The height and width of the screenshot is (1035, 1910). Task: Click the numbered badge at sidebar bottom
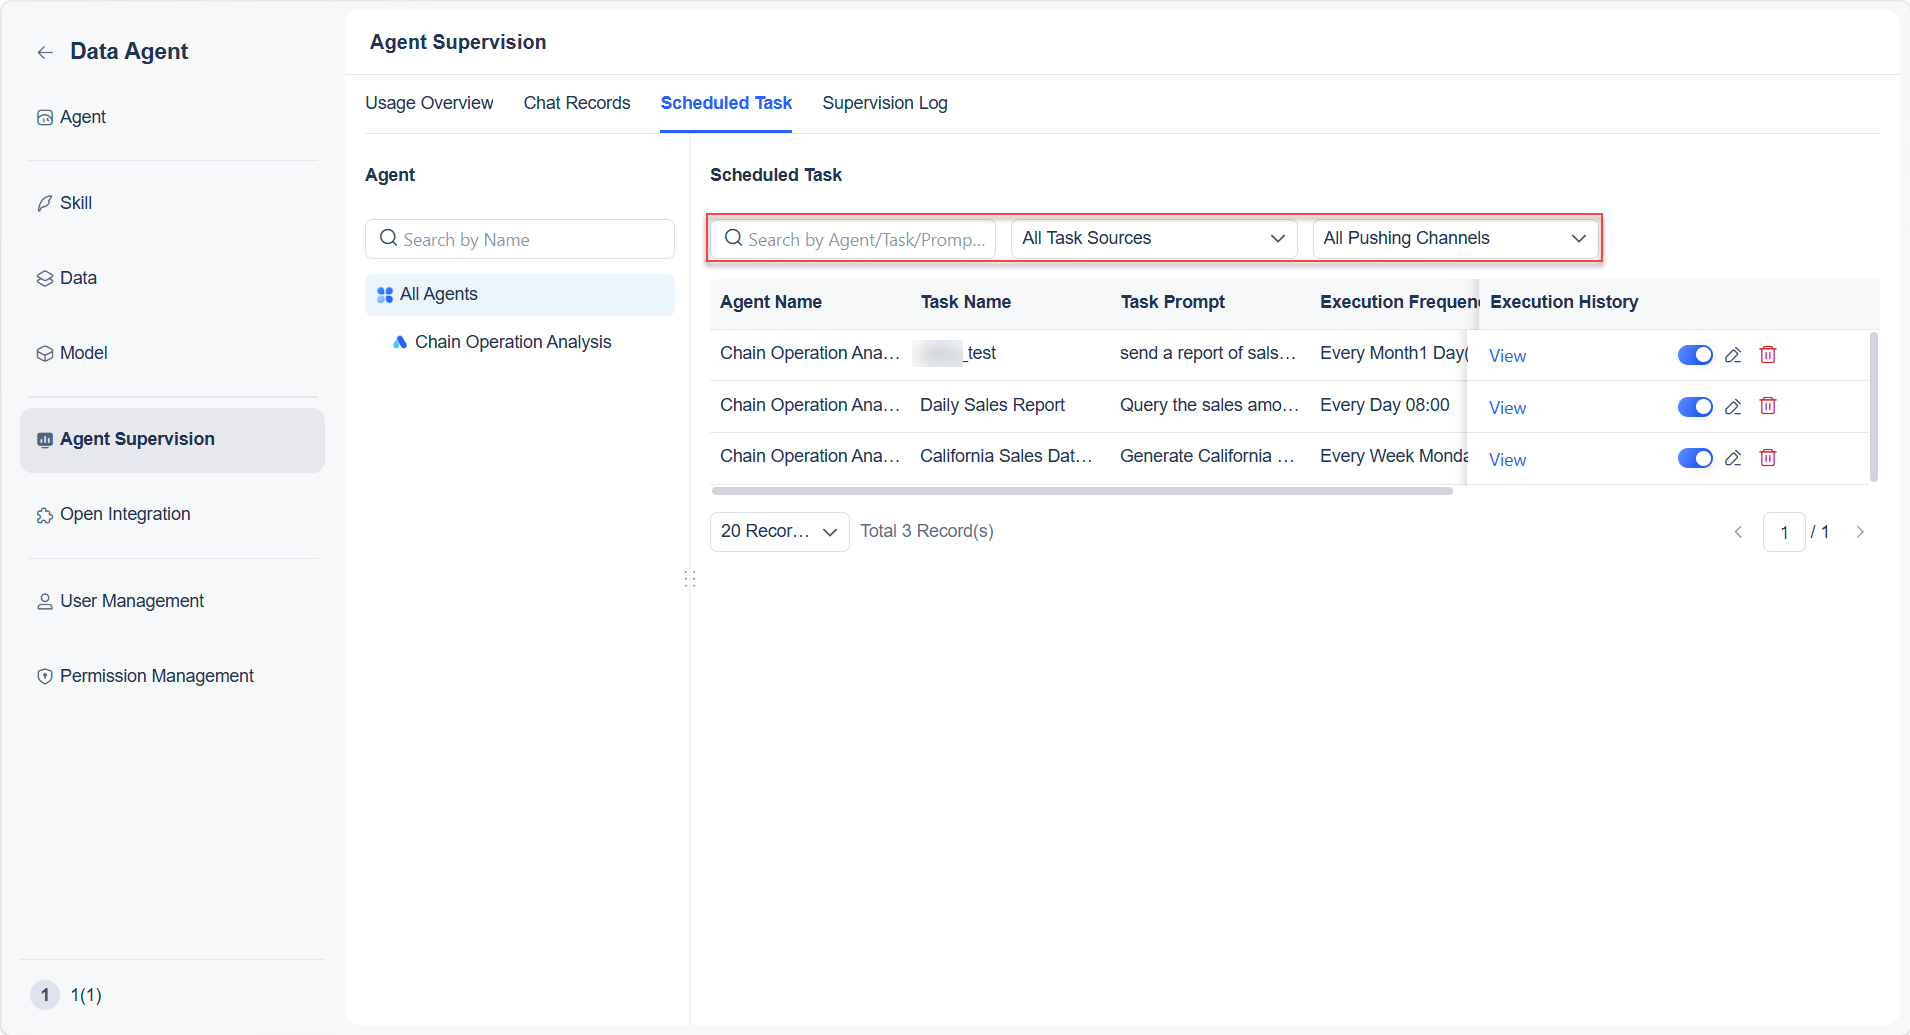pos(45,995)
